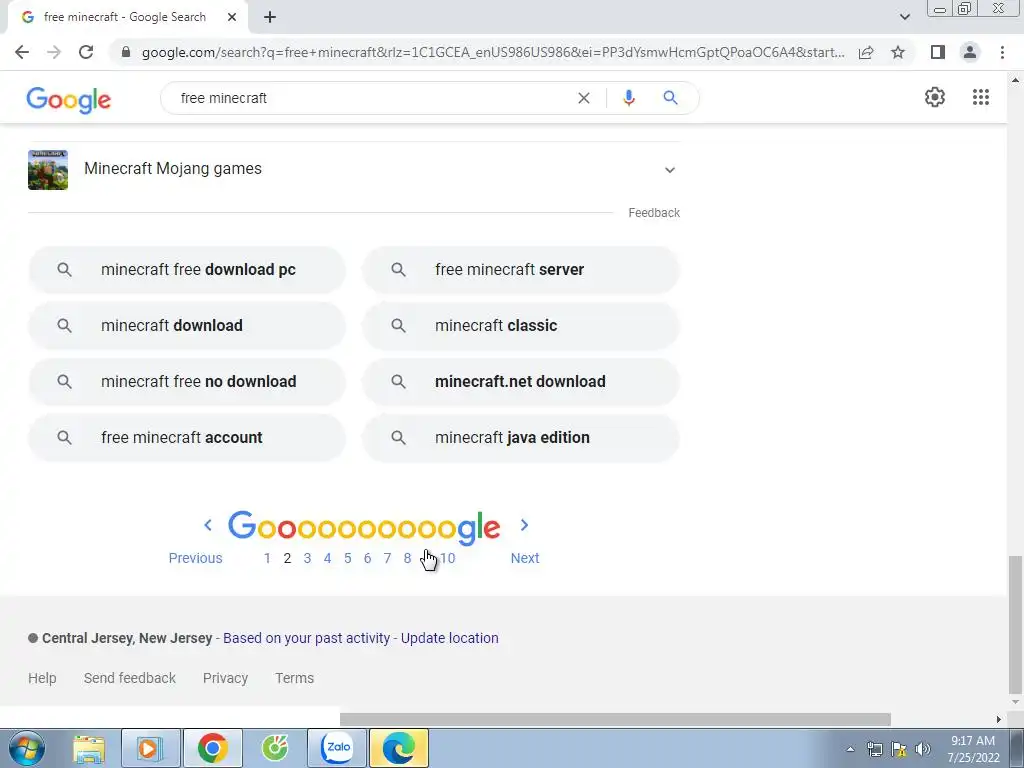1024x768 pixels.
Task: Open File Explorer from taskbar
Action: click(89, 748)
